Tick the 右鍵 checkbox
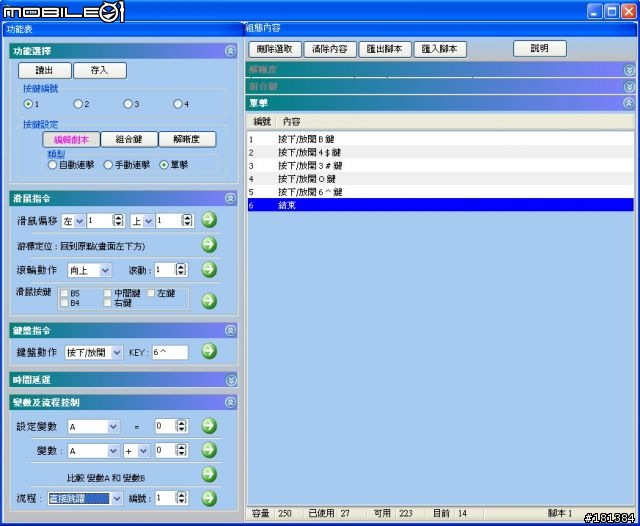 pos(107,303)
